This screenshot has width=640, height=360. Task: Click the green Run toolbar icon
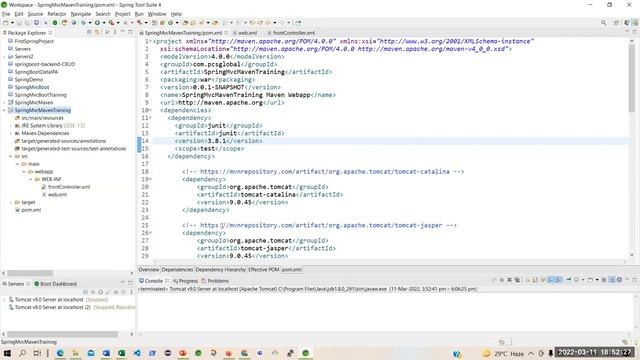[97, 23]
